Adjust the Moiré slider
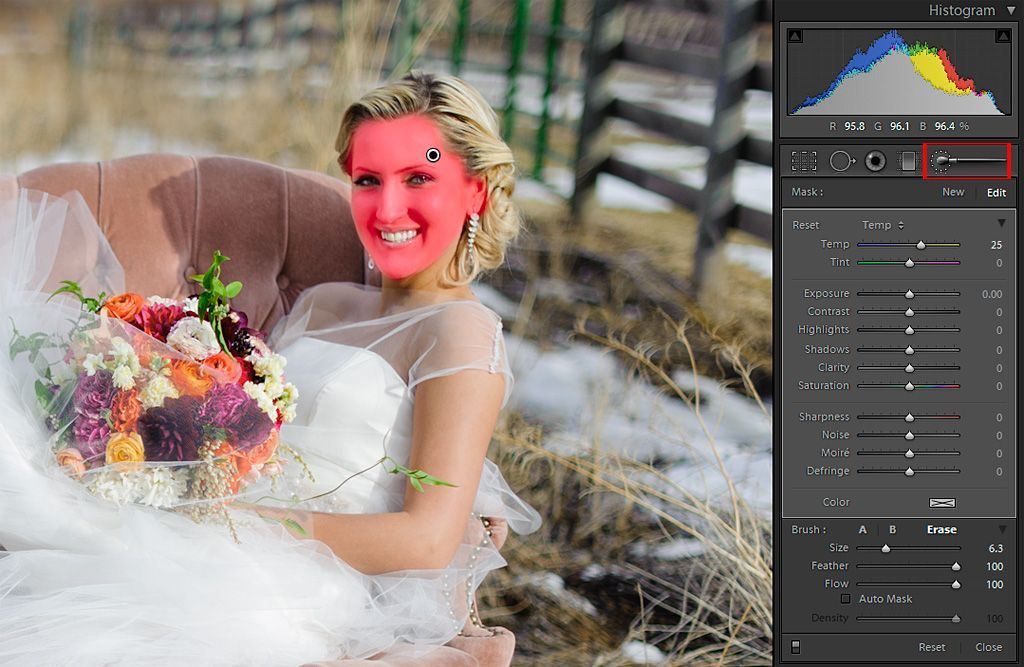 point(908,453)
